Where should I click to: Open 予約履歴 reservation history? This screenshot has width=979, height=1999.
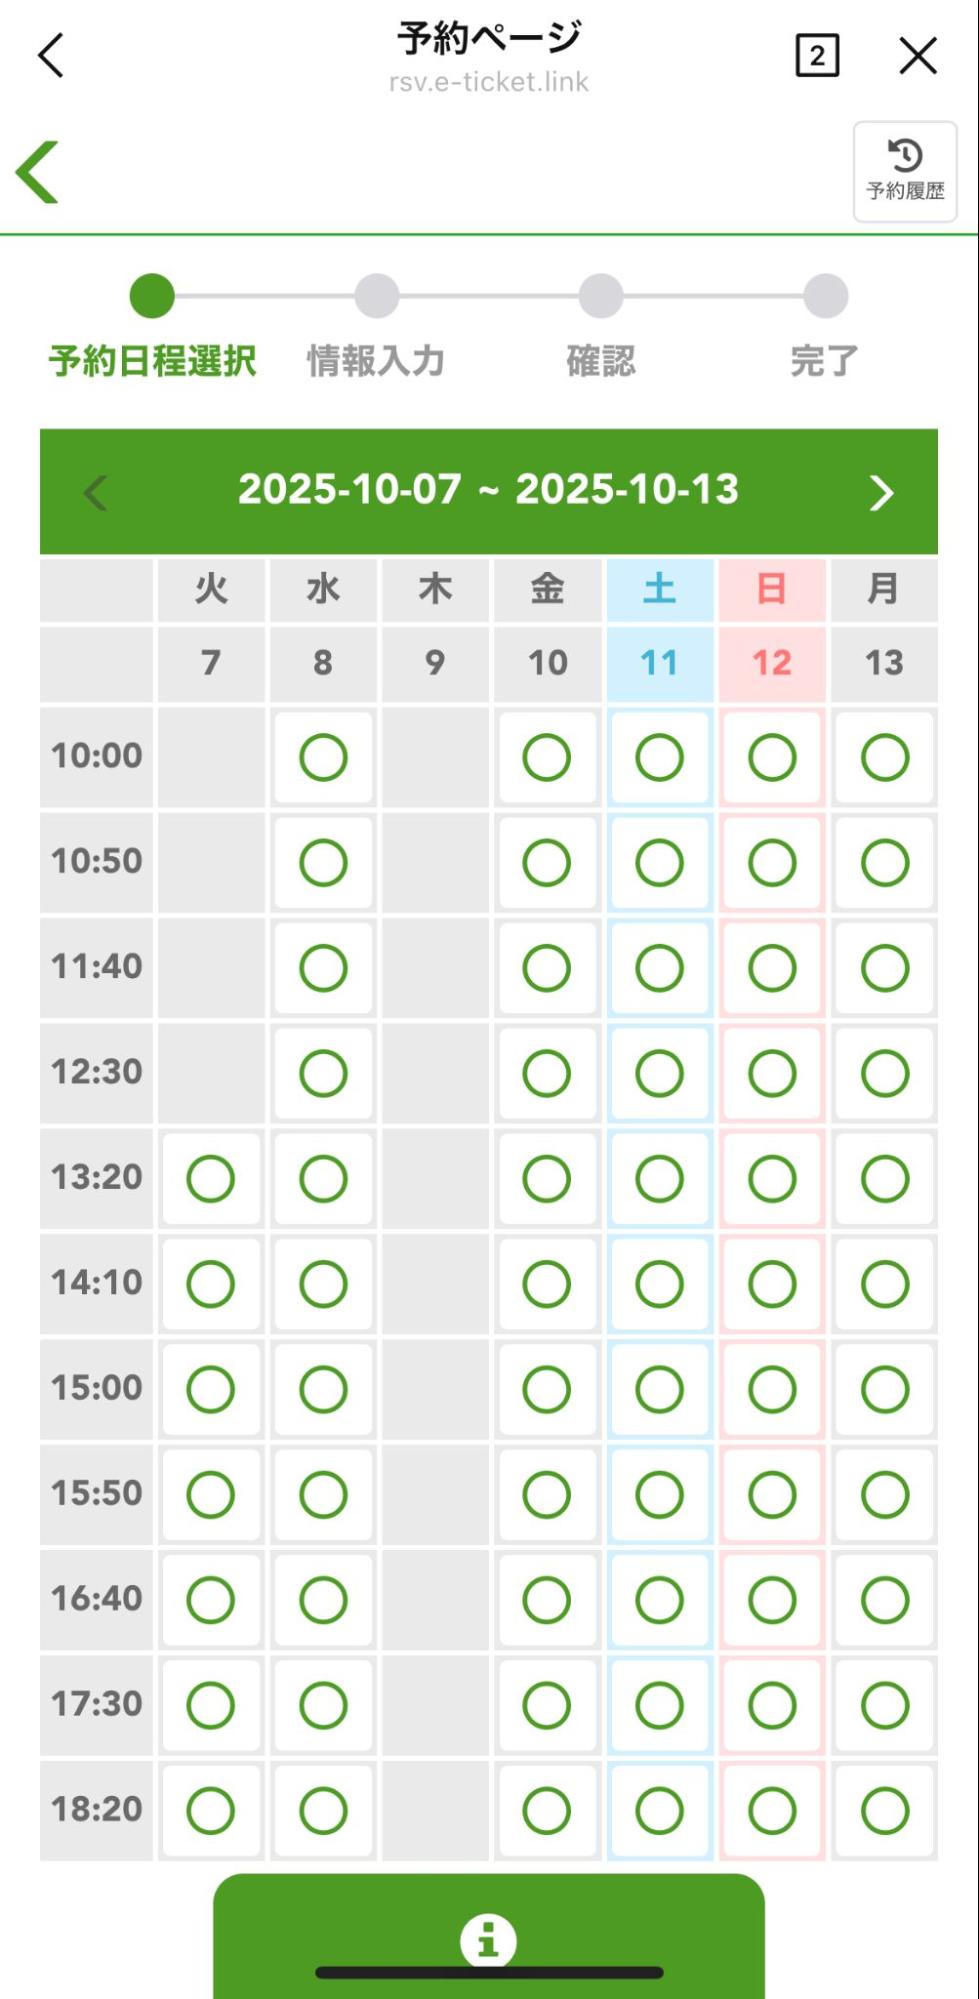[904, 171]
